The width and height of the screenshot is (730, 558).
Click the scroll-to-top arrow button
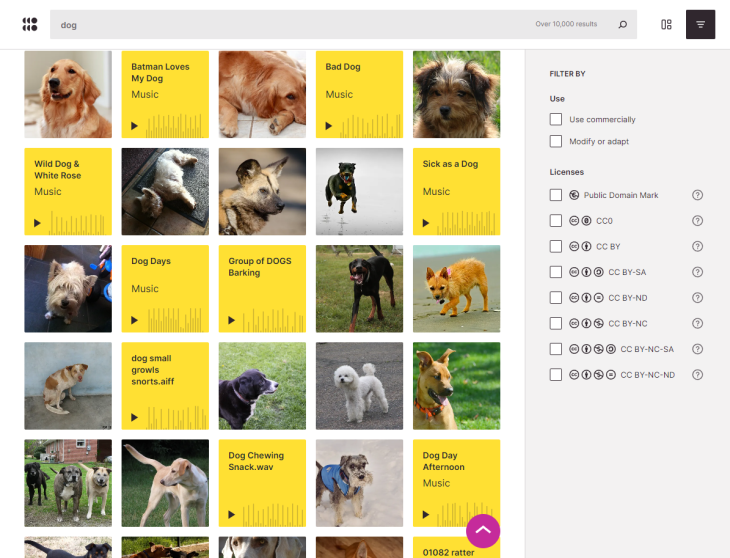(483, 531)
